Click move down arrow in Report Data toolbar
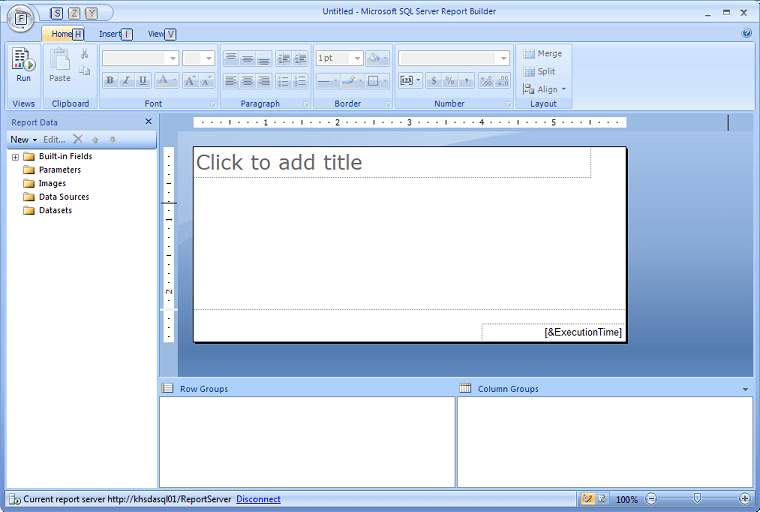The width and height of the screenshot is (760, 512). point(112,140)
